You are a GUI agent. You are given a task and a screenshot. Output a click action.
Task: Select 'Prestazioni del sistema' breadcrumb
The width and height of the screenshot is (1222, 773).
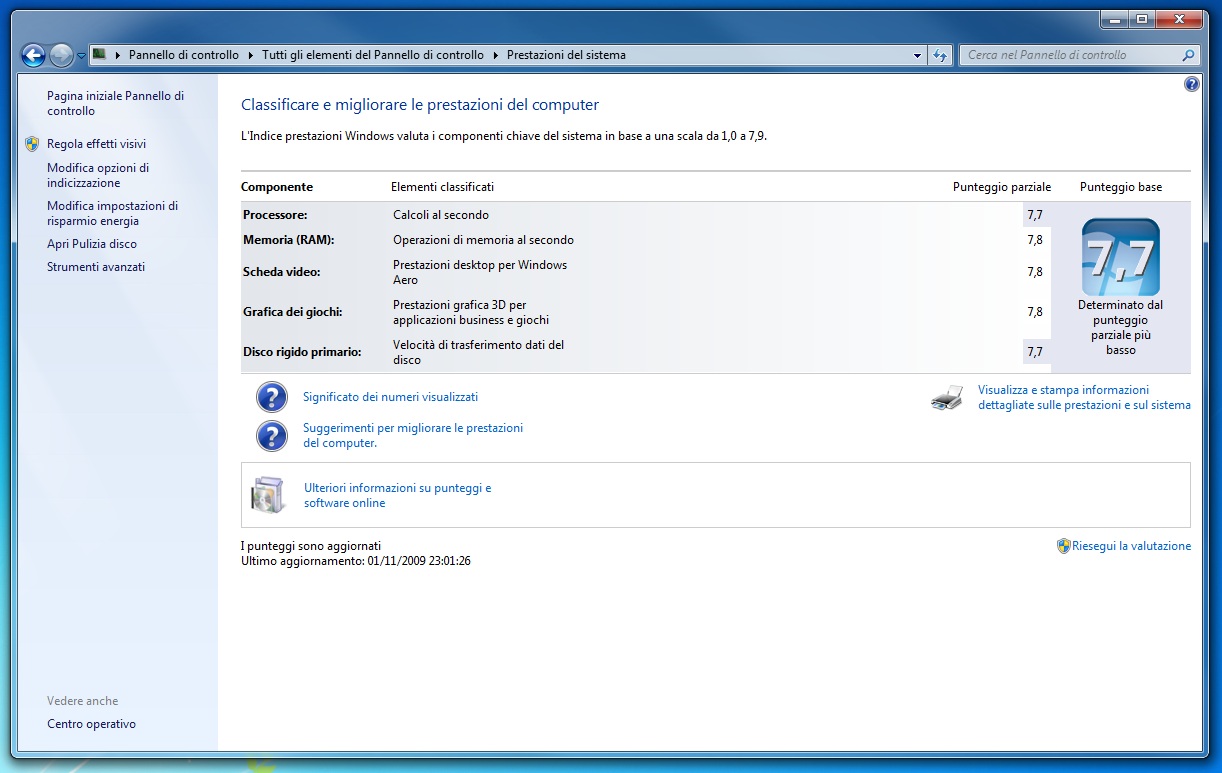coord(566,55)
